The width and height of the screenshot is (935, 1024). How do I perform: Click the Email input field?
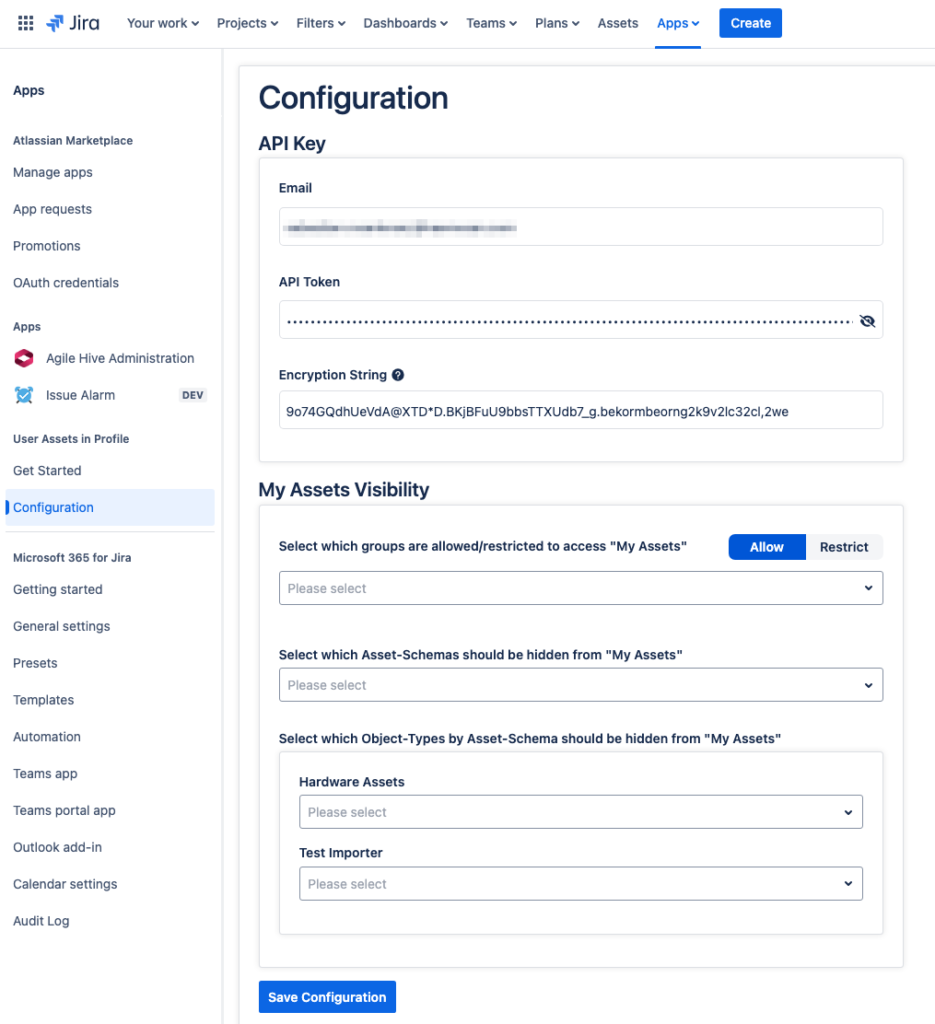pos(580,227)
